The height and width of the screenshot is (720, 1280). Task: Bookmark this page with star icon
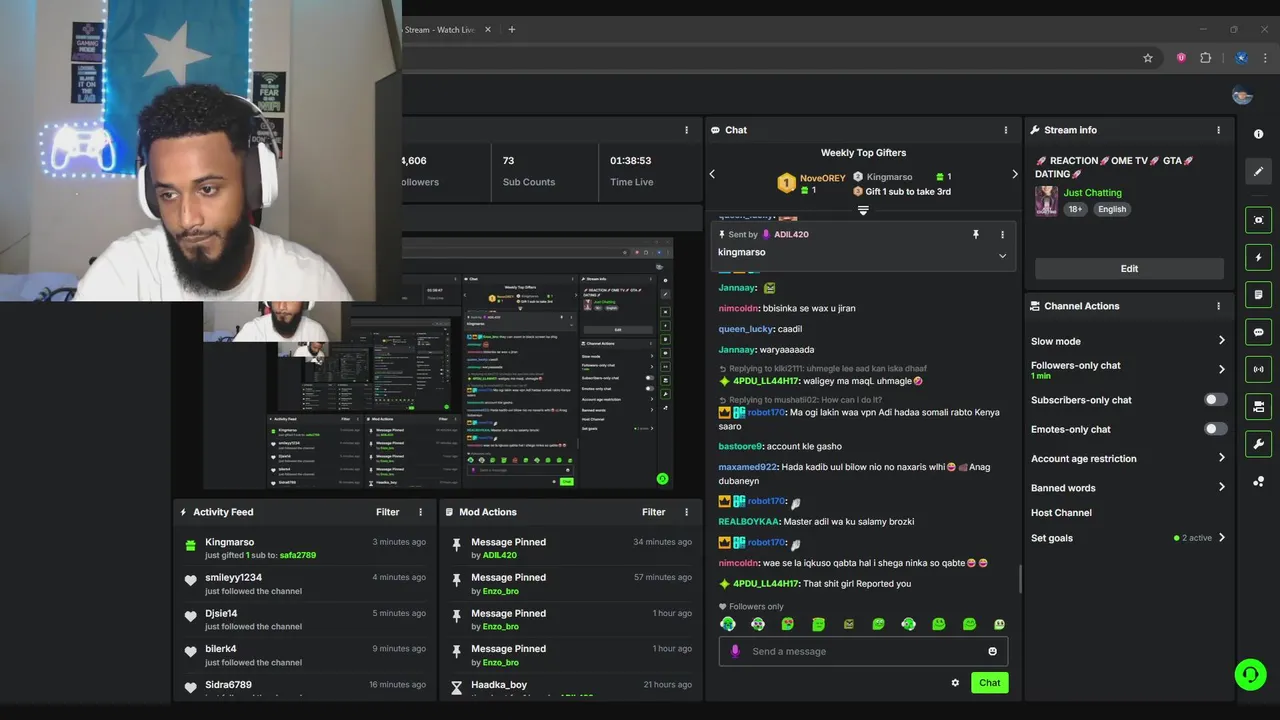point(1148,58)
